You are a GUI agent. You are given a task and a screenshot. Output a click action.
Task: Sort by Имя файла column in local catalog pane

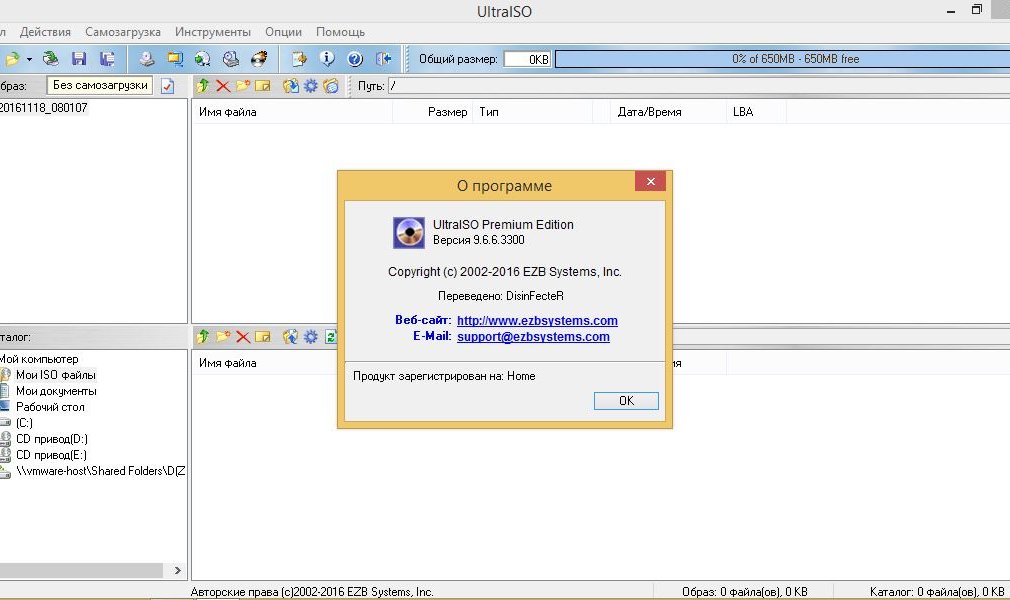tap(265, 363)
